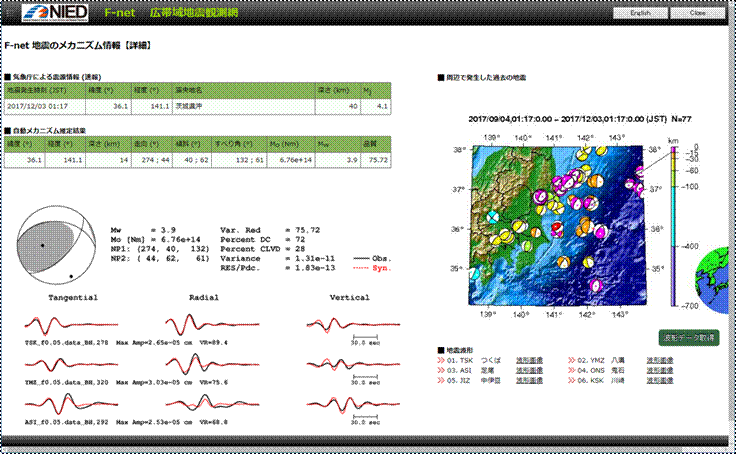Viewport: 736px width, 454px height.
Task: Switch page language with English button
Action: 640,13
